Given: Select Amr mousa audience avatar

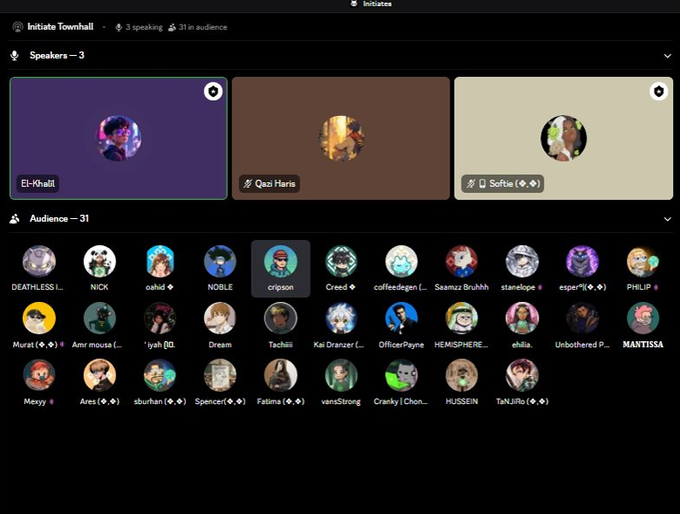Looking at the screenshot, I should click(x=99, y=319).
